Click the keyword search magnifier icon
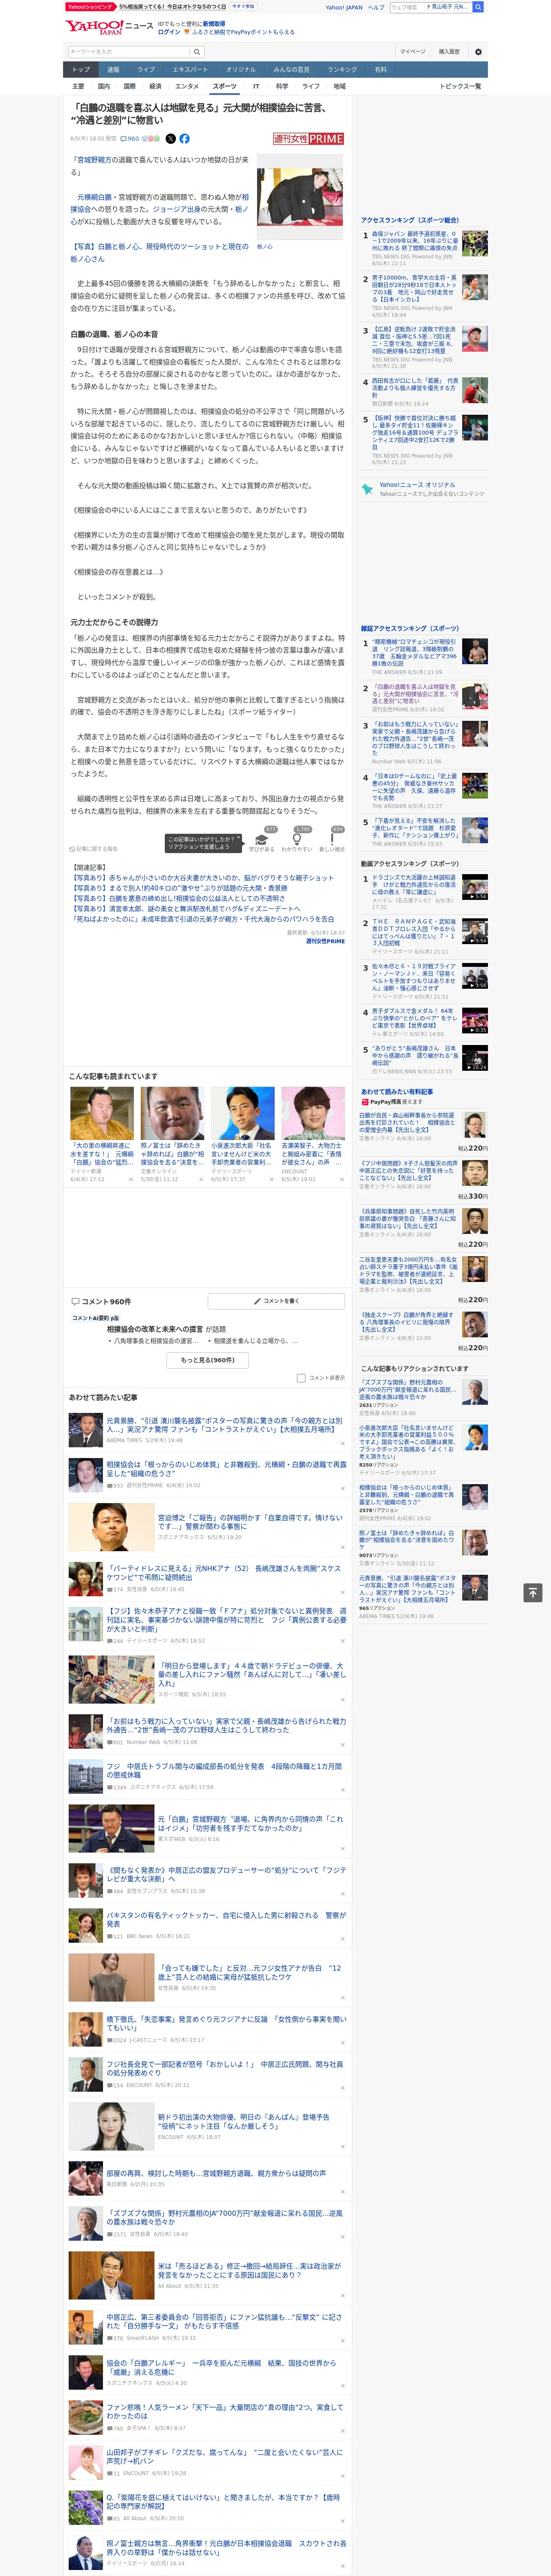The width and height of the screenshot is (551, 2576). click(x=197, y=51)
